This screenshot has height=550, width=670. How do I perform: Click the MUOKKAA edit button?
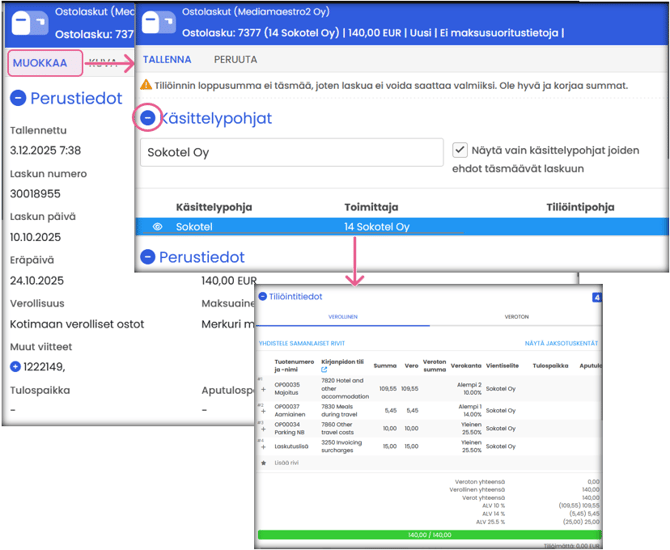click(x=40, y=63)
